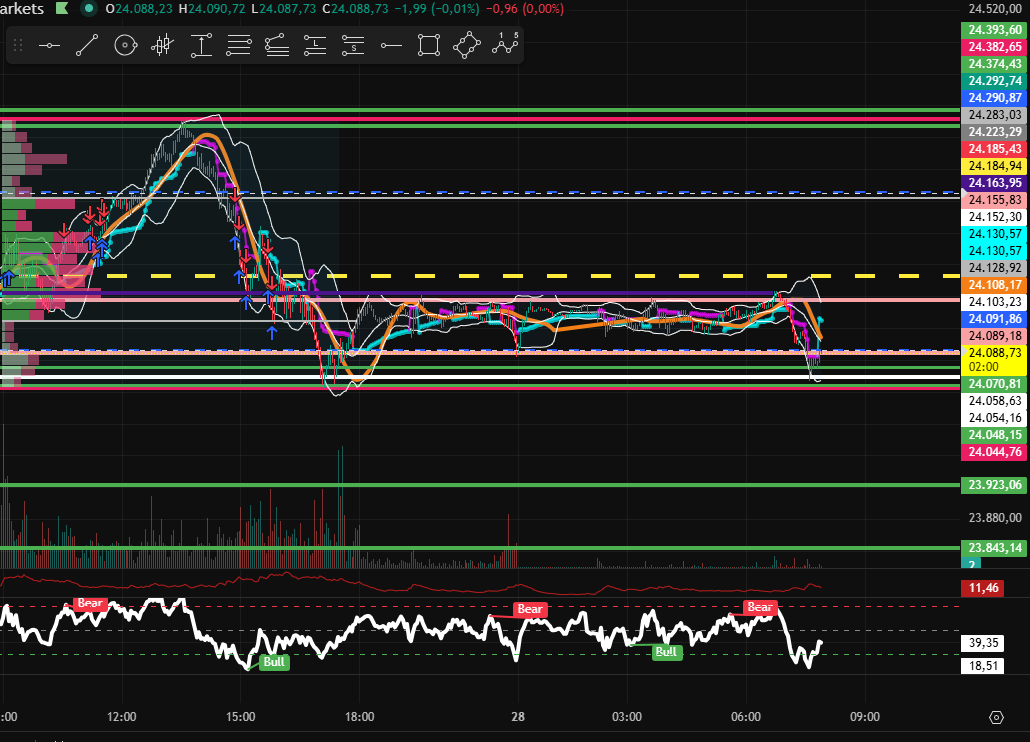Viewport: 1030px width, 742px height.
Task: Click the green flag next to symbol name
Action: tap(61, 9)
